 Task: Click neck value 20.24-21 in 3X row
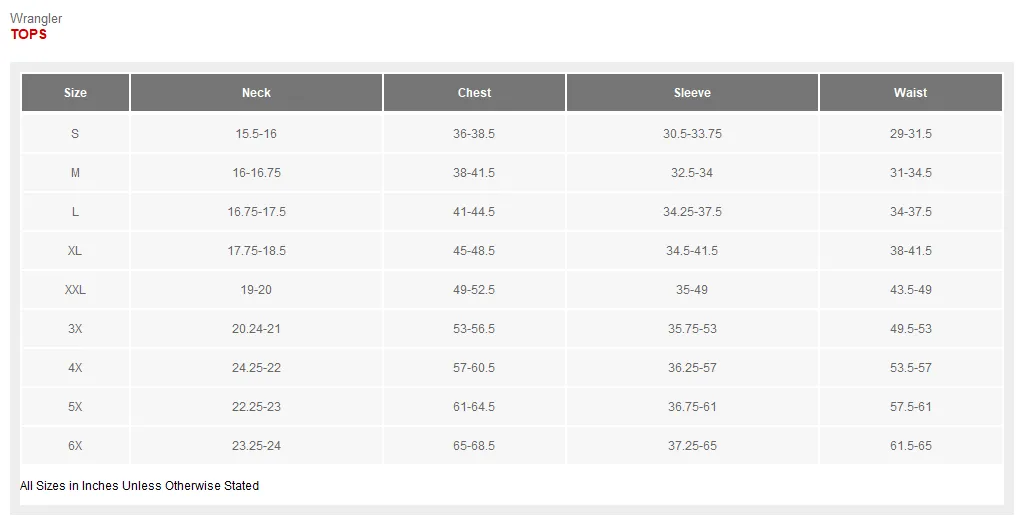[x=256, y=328]
